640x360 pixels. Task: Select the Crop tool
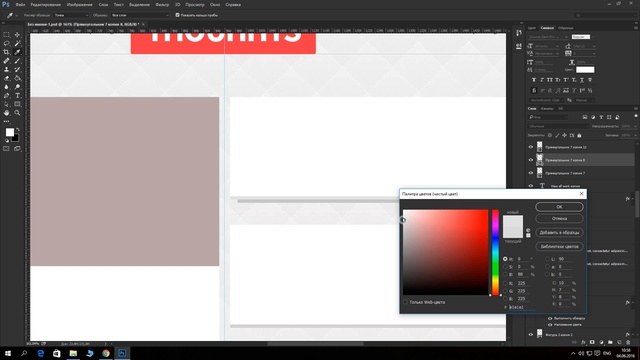7,52
